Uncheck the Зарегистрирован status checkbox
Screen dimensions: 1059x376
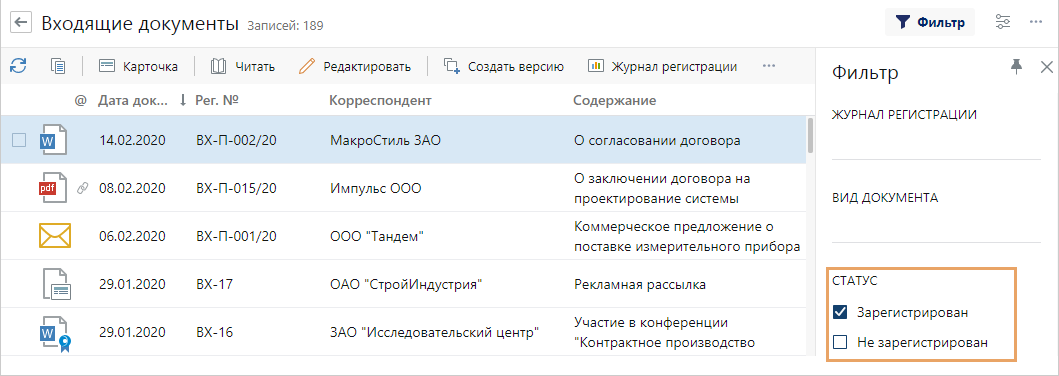[840, 313]
